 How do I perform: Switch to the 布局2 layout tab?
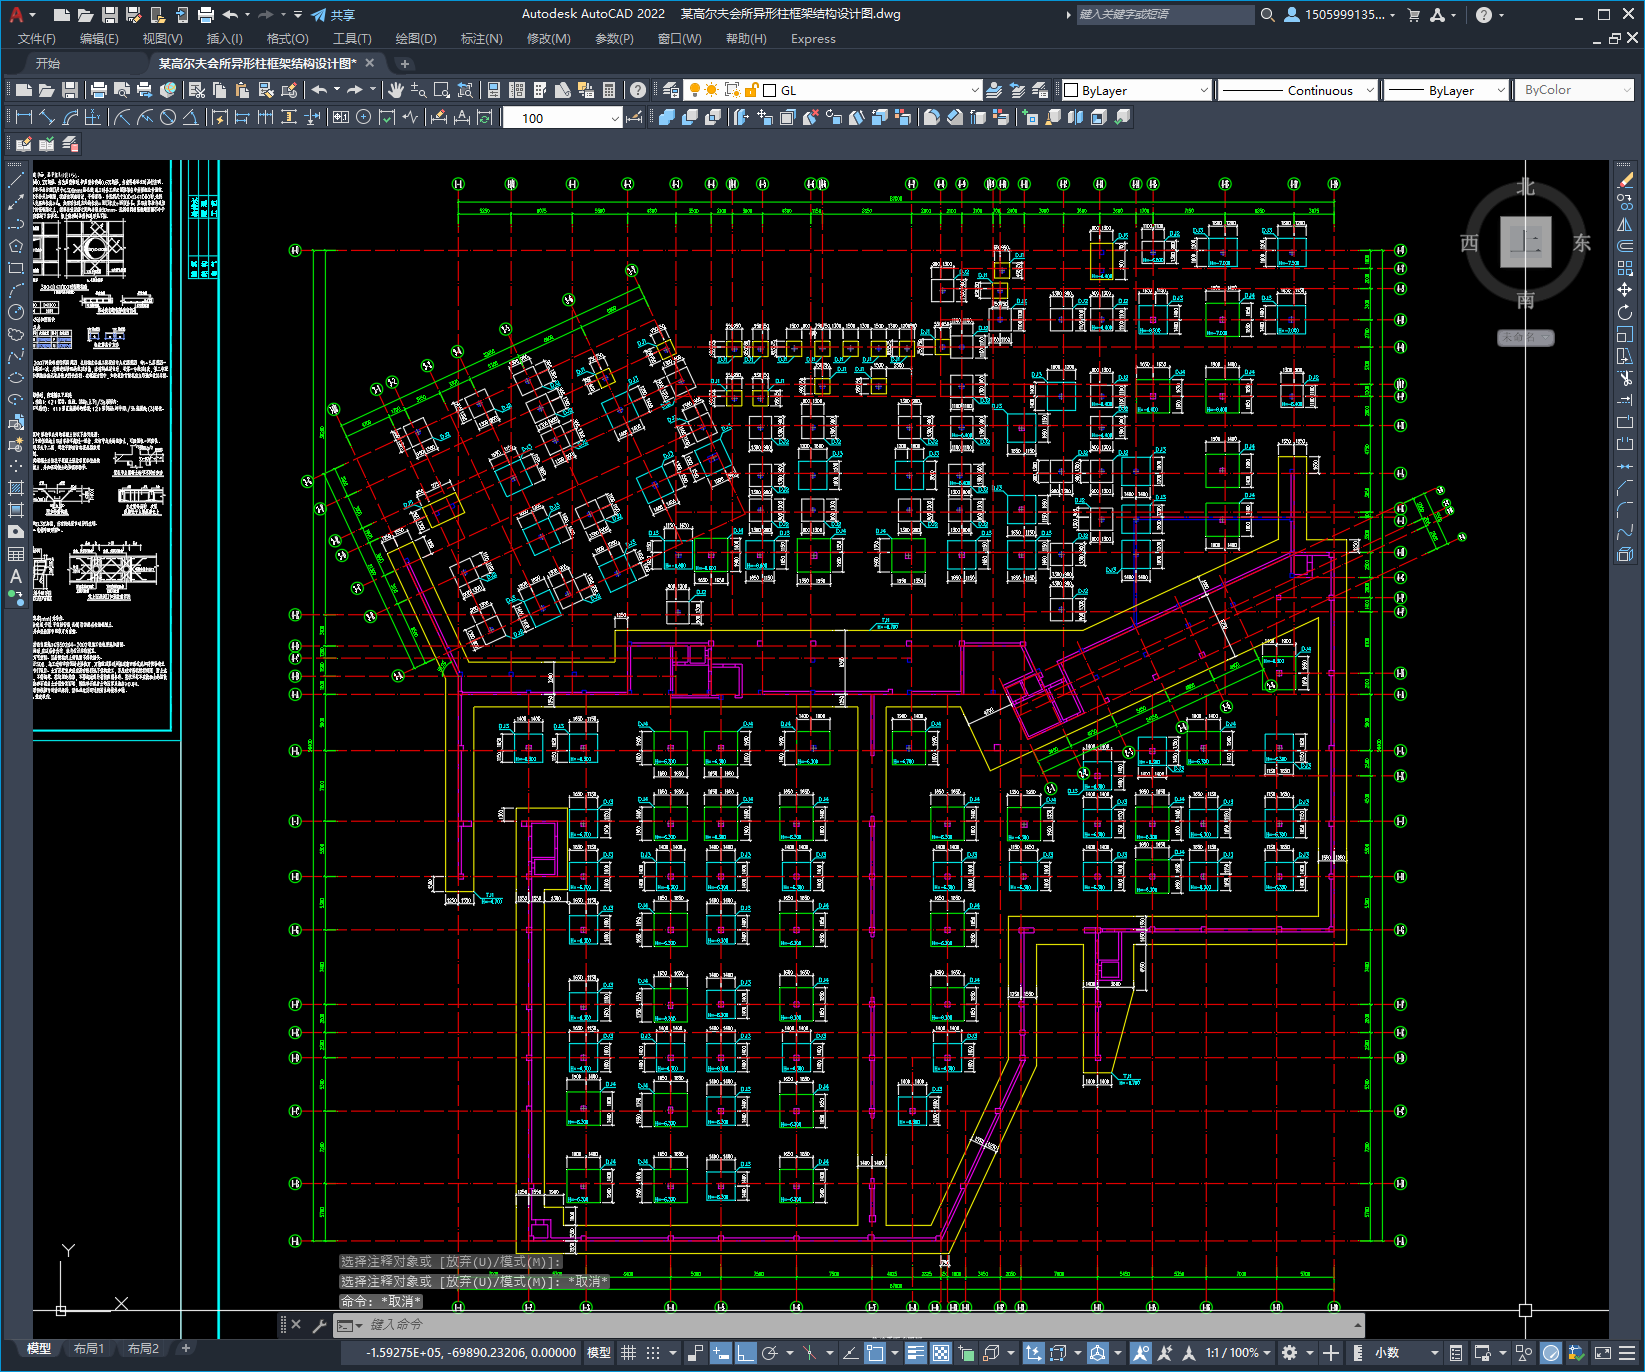143,1348
